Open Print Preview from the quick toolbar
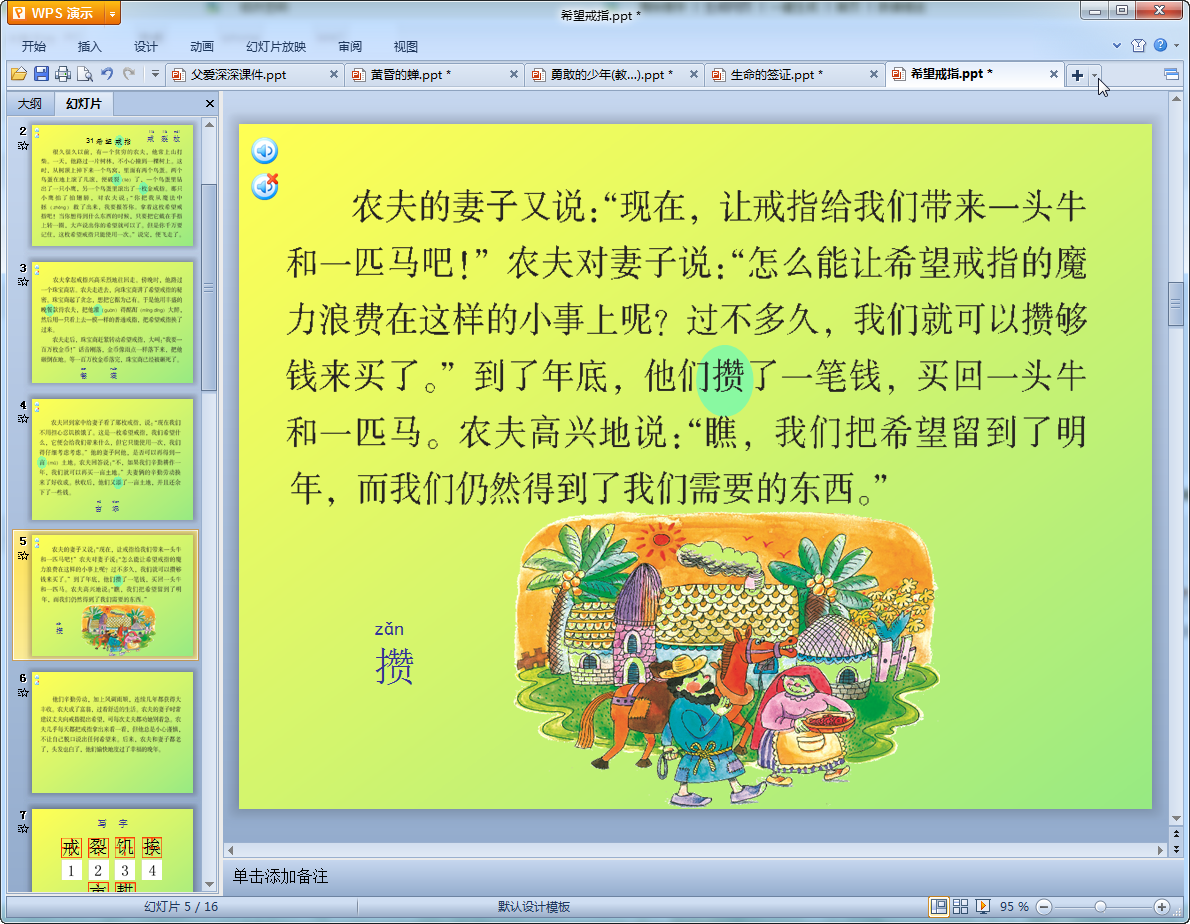This screenshot has width=1190, height=924. pos(85,74)
